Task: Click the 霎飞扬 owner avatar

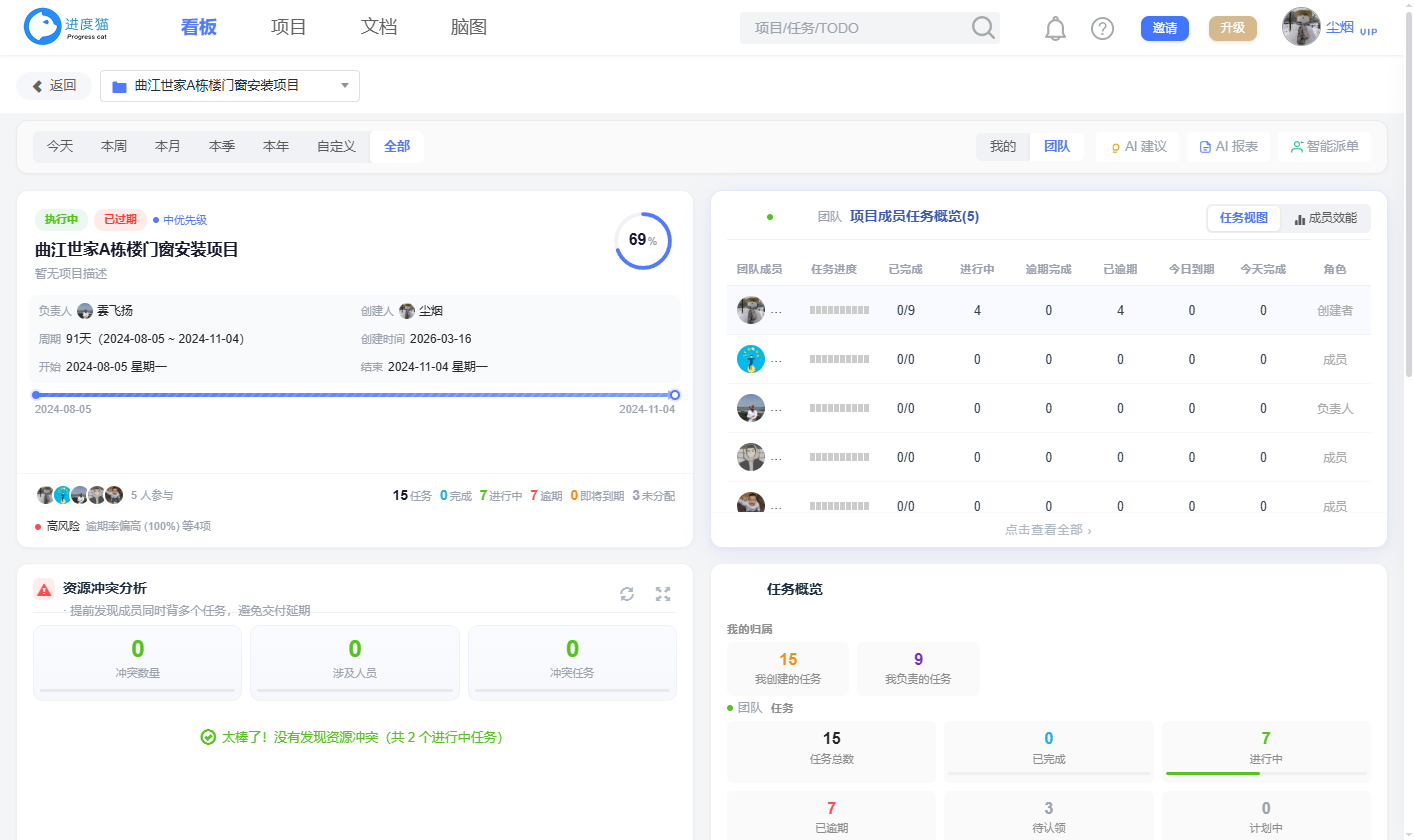Action: coord(85,311)
